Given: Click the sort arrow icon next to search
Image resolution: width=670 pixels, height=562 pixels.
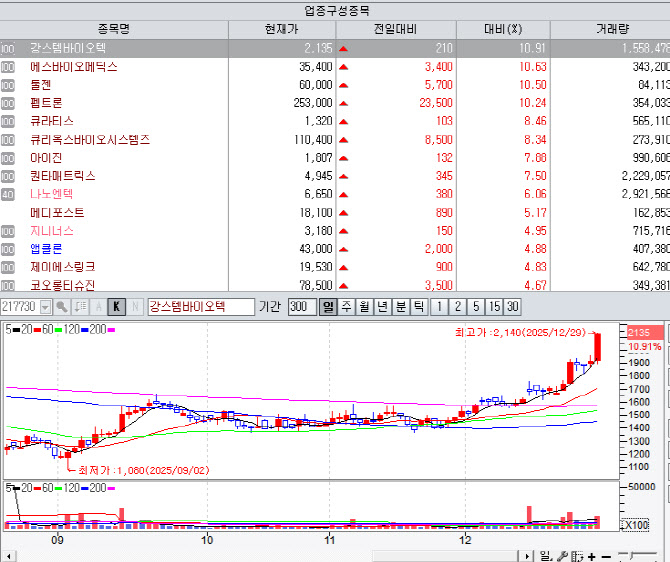Looking at the screenshot, I should [80, 307].
